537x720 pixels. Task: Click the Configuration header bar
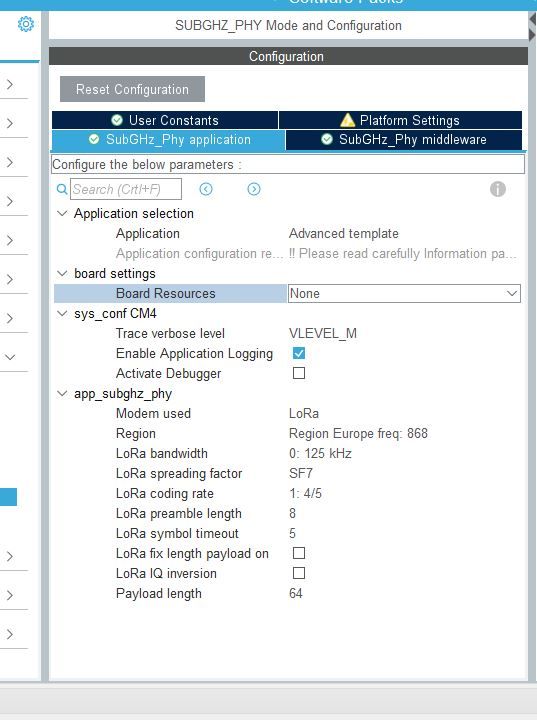pyautogui.click(x=288, y=56)
